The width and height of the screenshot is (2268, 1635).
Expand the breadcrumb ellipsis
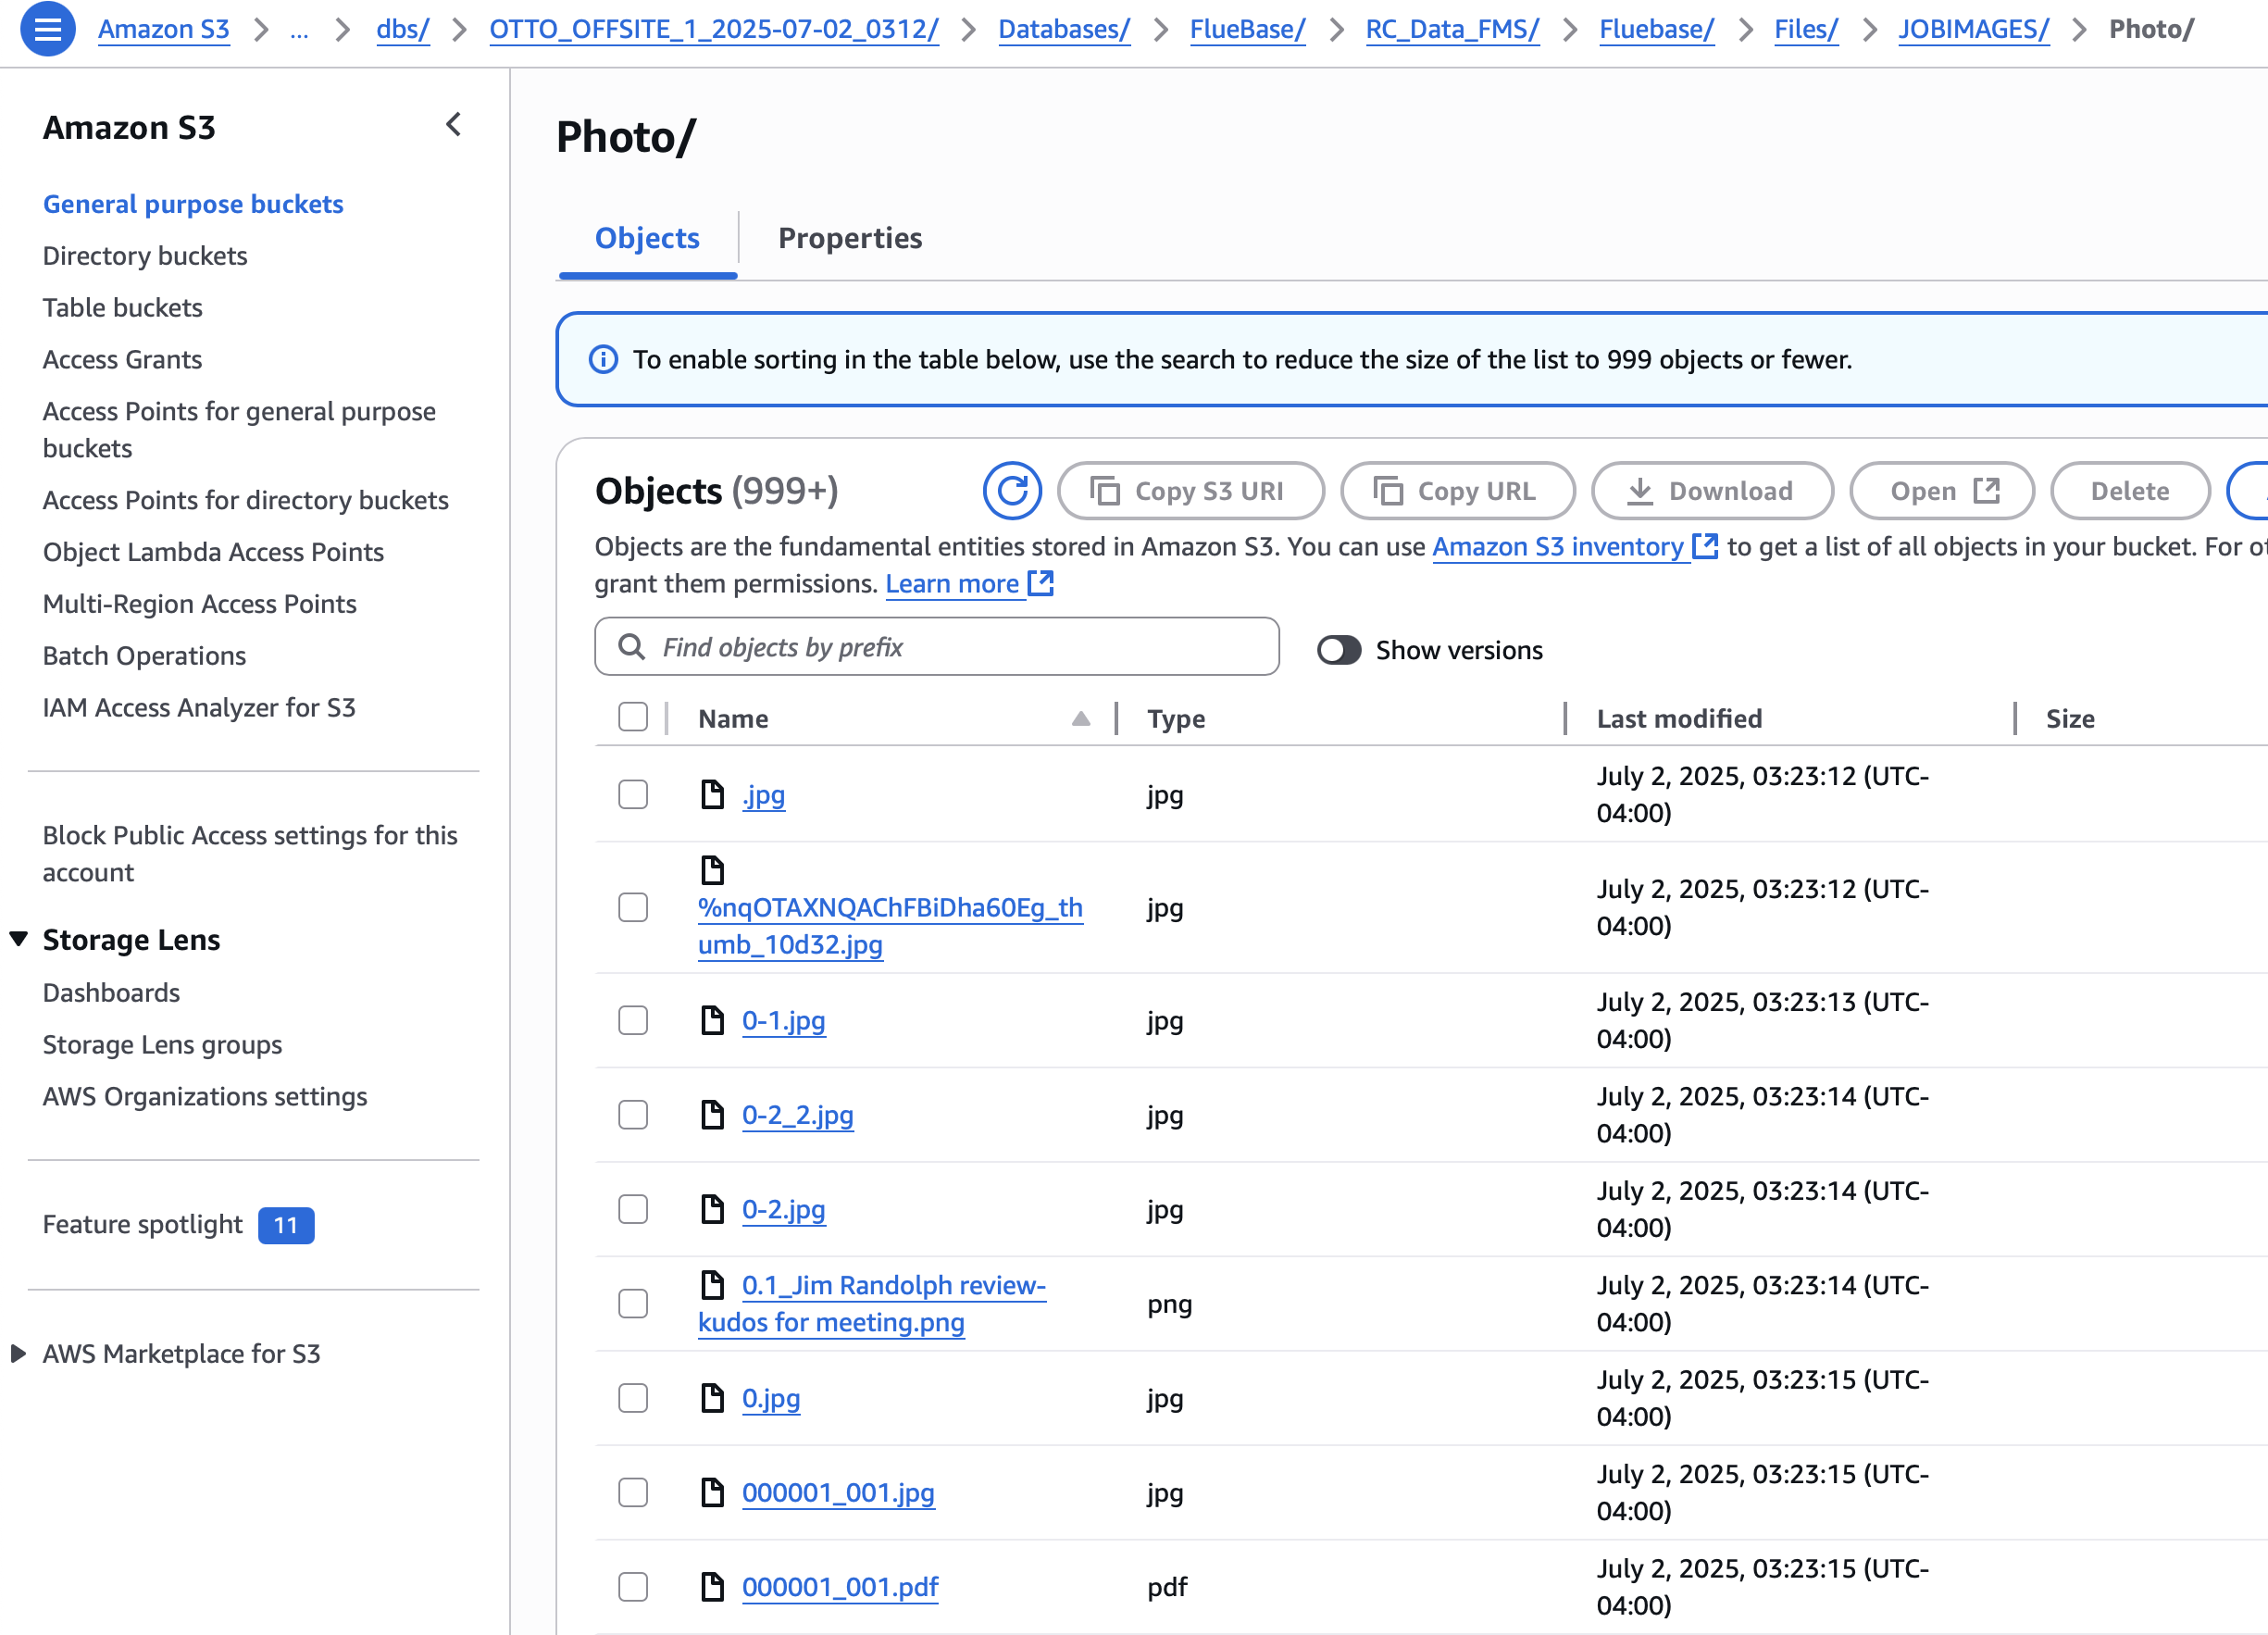[299, 29]
